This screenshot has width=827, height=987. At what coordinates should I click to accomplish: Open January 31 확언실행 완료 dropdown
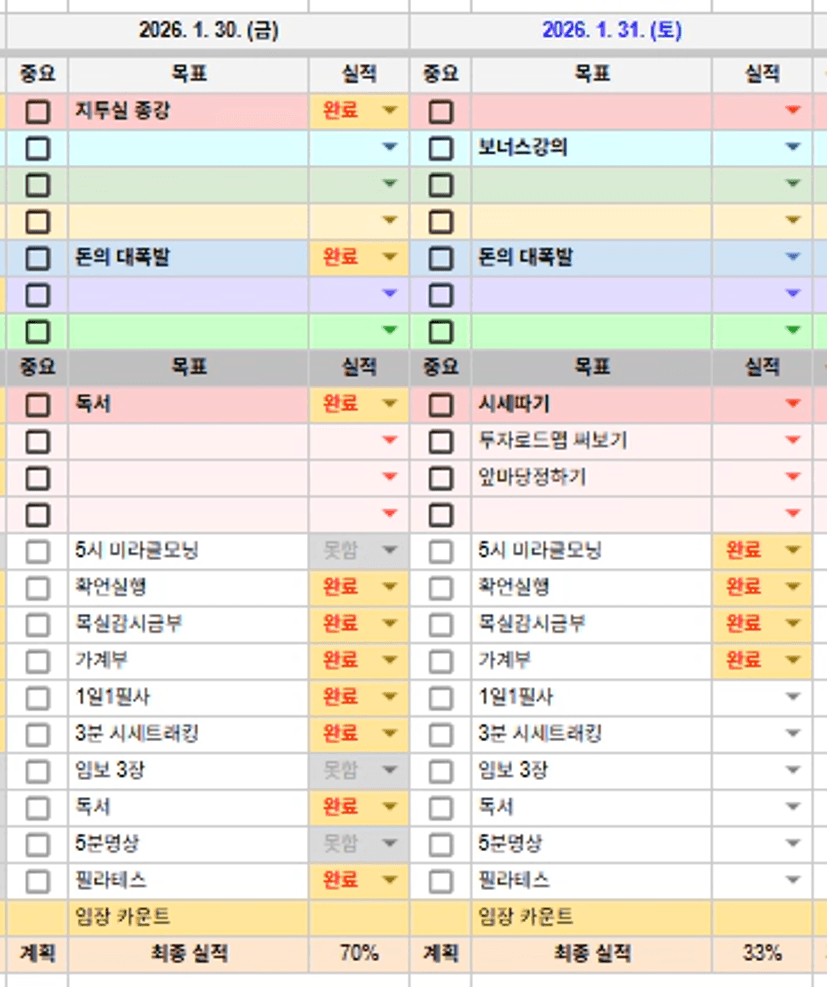coord(793,588)
